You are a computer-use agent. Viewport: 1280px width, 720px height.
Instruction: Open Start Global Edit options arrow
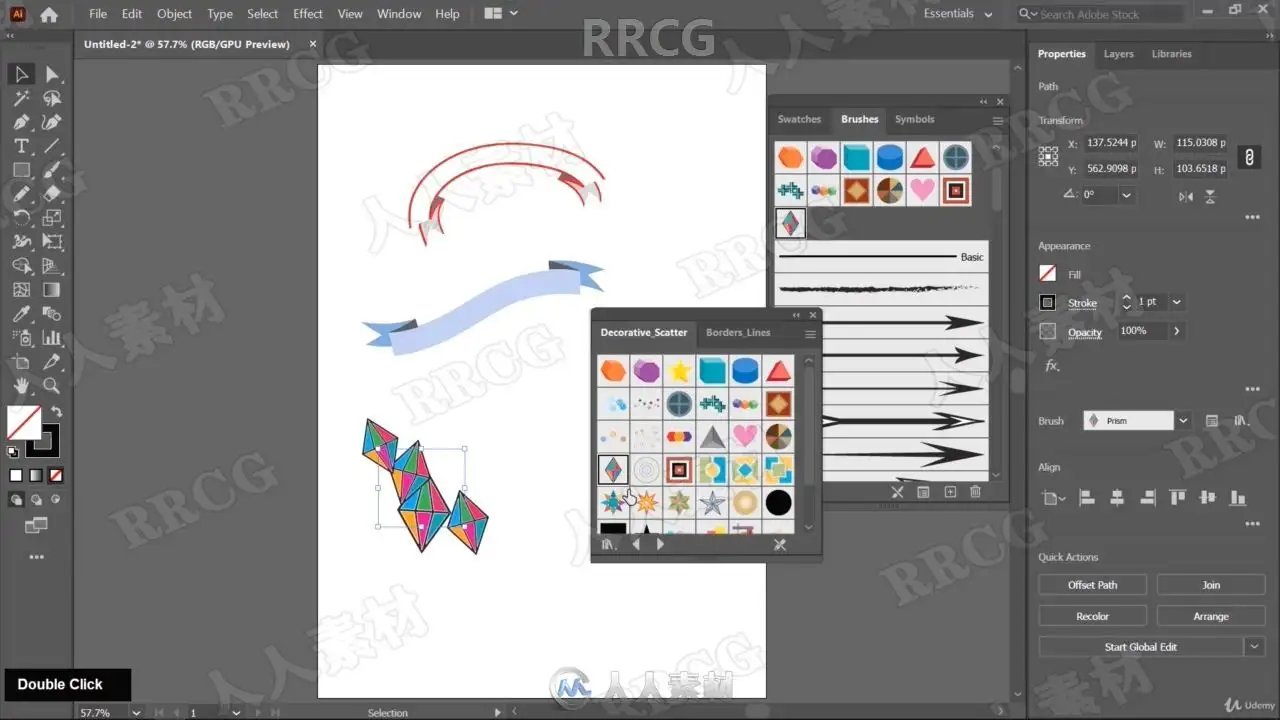click(x=1255, y=647)
